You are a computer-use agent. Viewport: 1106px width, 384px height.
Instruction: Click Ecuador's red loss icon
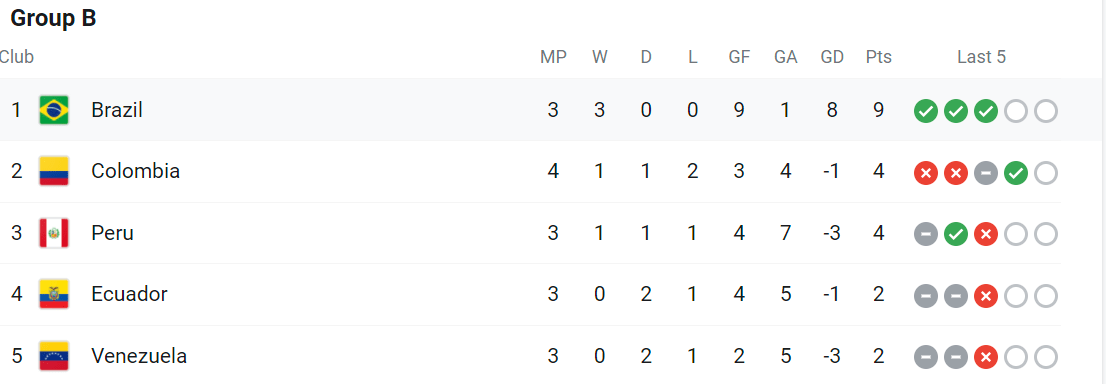click(985, 296)
